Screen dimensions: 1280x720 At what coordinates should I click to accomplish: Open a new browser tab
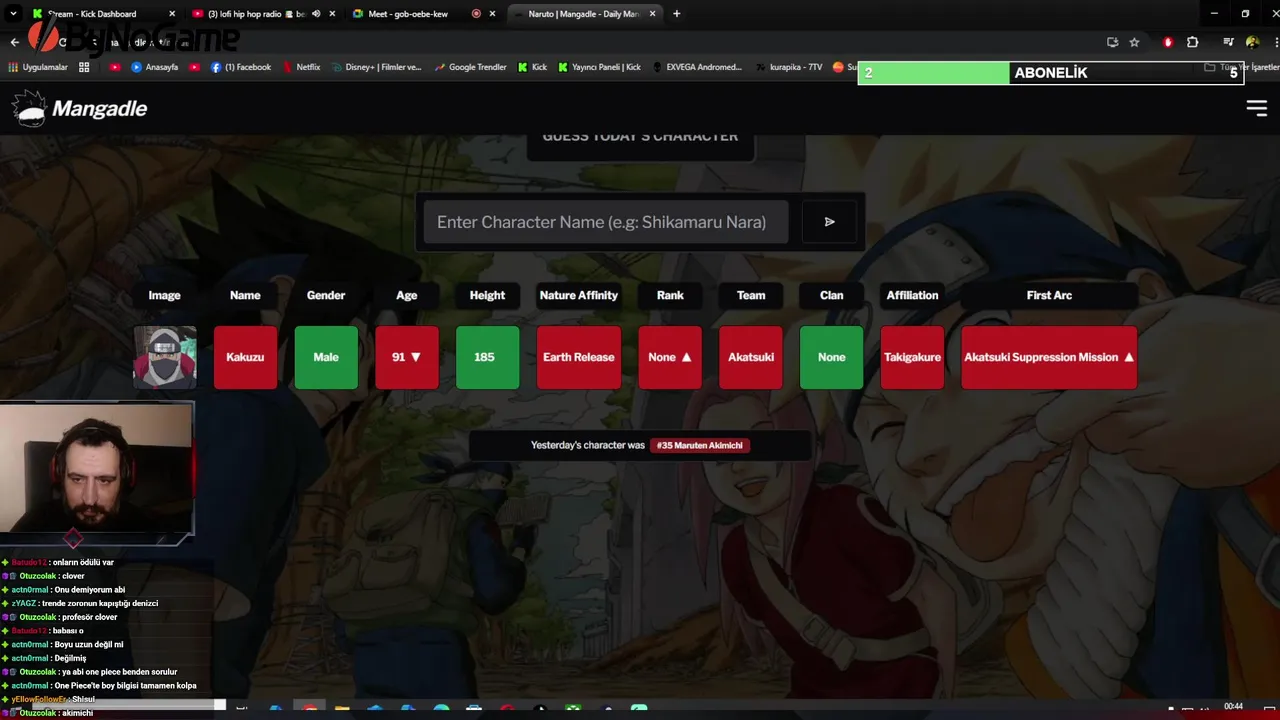click(x=677, y=14)
